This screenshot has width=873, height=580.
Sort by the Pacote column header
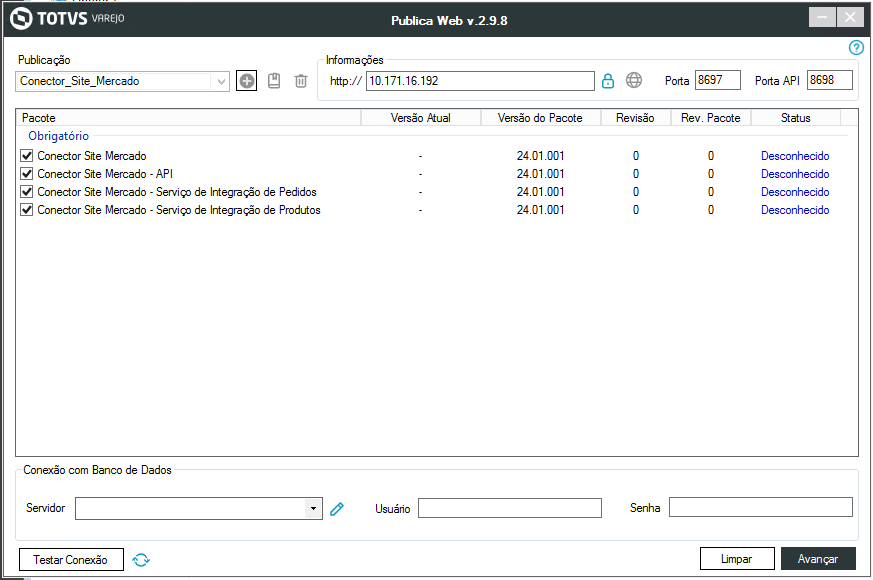[188, 118]
